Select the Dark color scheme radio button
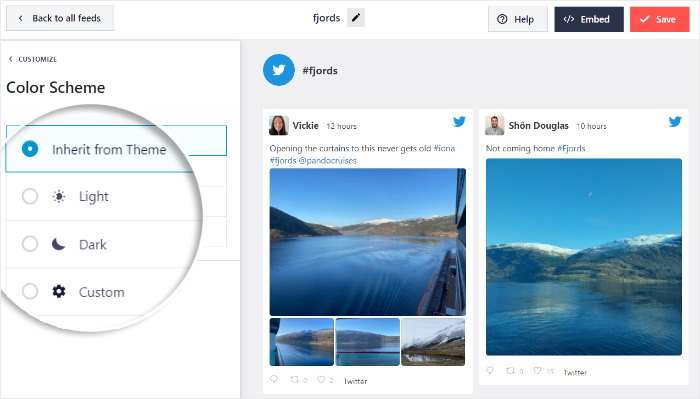This screenshot has height=399, width=700. point(30,244)
